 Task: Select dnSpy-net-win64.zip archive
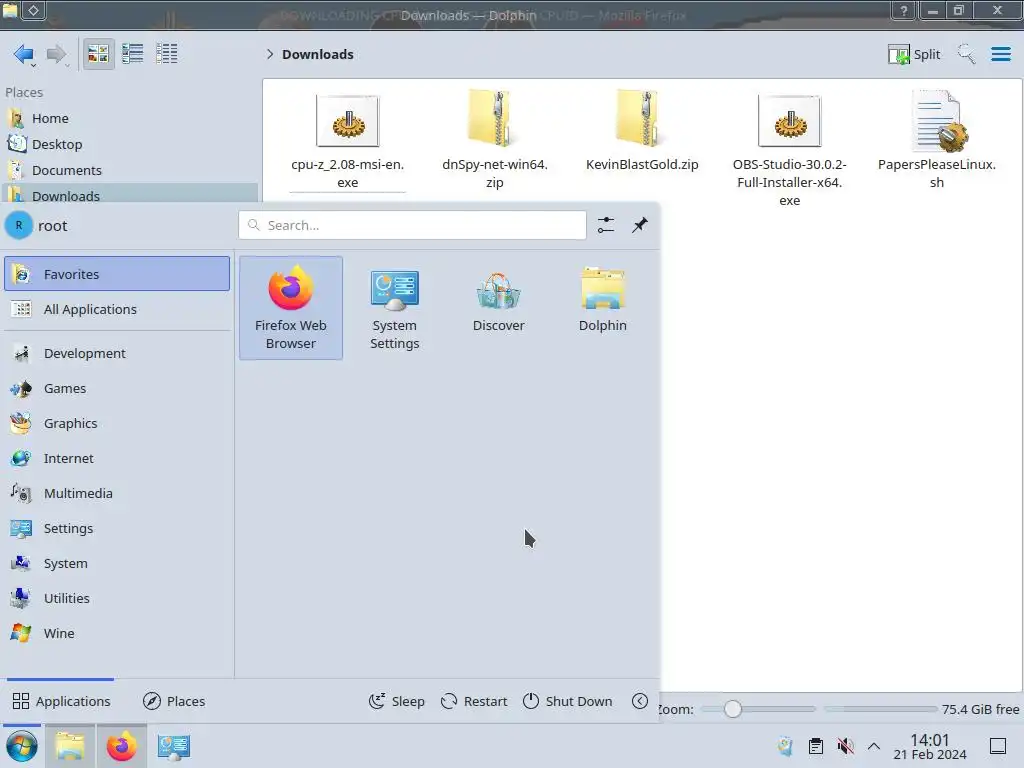coord(494,140)
